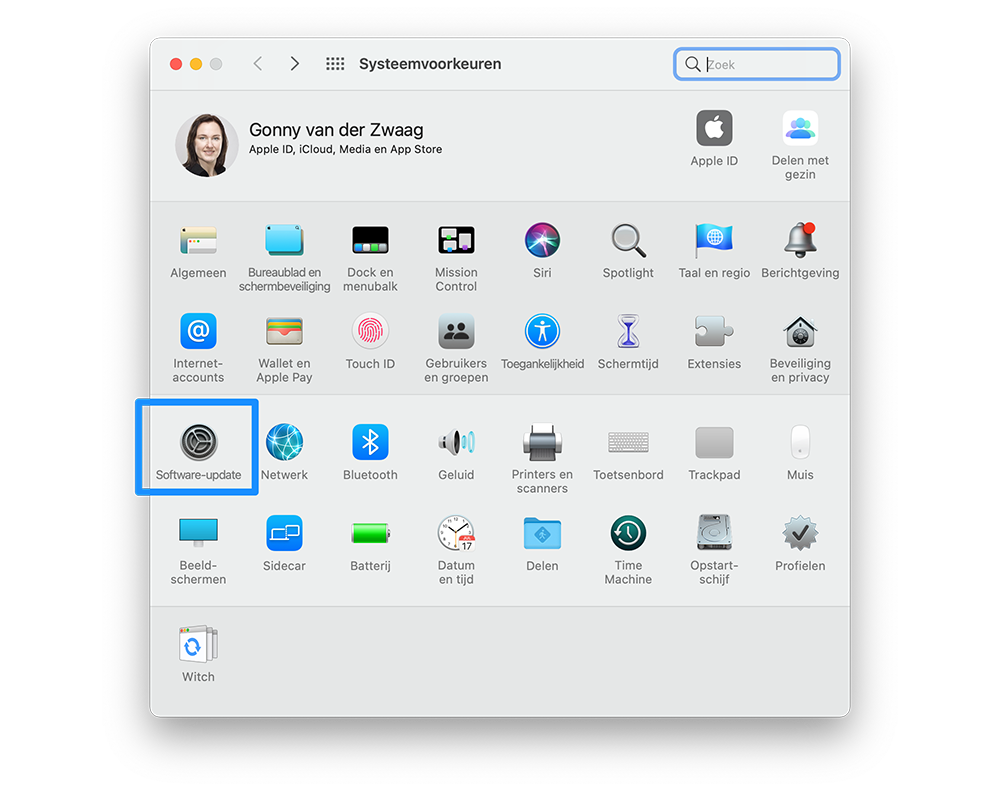The width and height of the screenshot is (1000, 791).
Task: Click the user profile photo
Action: (207, 145)
